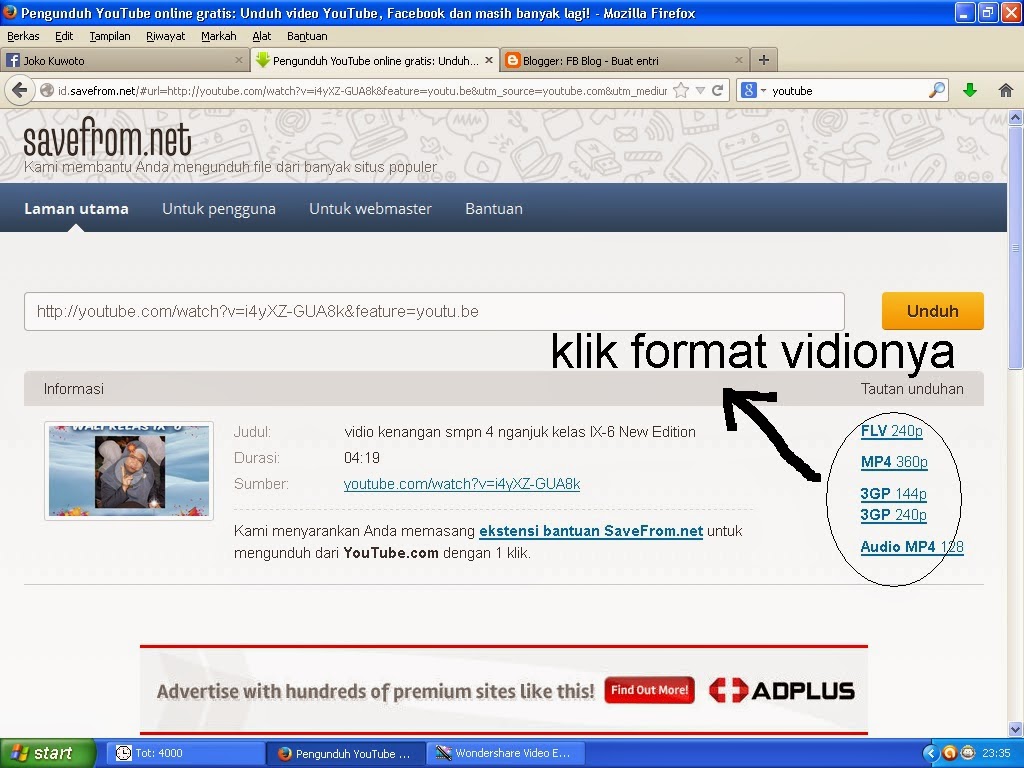Close the Blogger FB Blog tab
Image resolution: width=1024 pixels, height=768 pixels.
(x=739, y=60)
